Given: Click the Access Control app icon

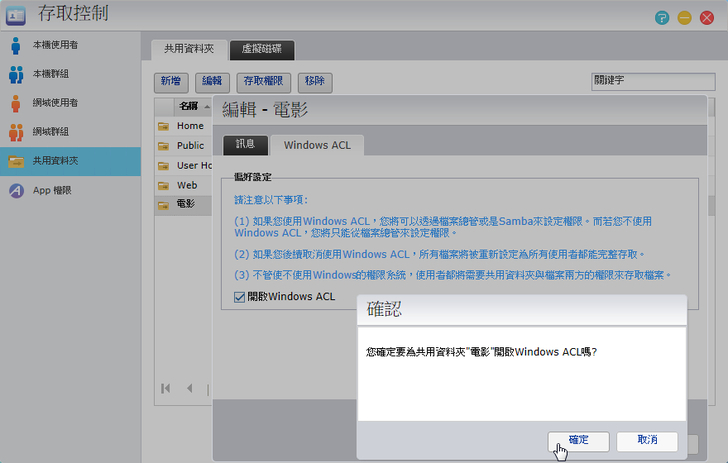Looking at the screenshot, I should [x=15, y=16].
